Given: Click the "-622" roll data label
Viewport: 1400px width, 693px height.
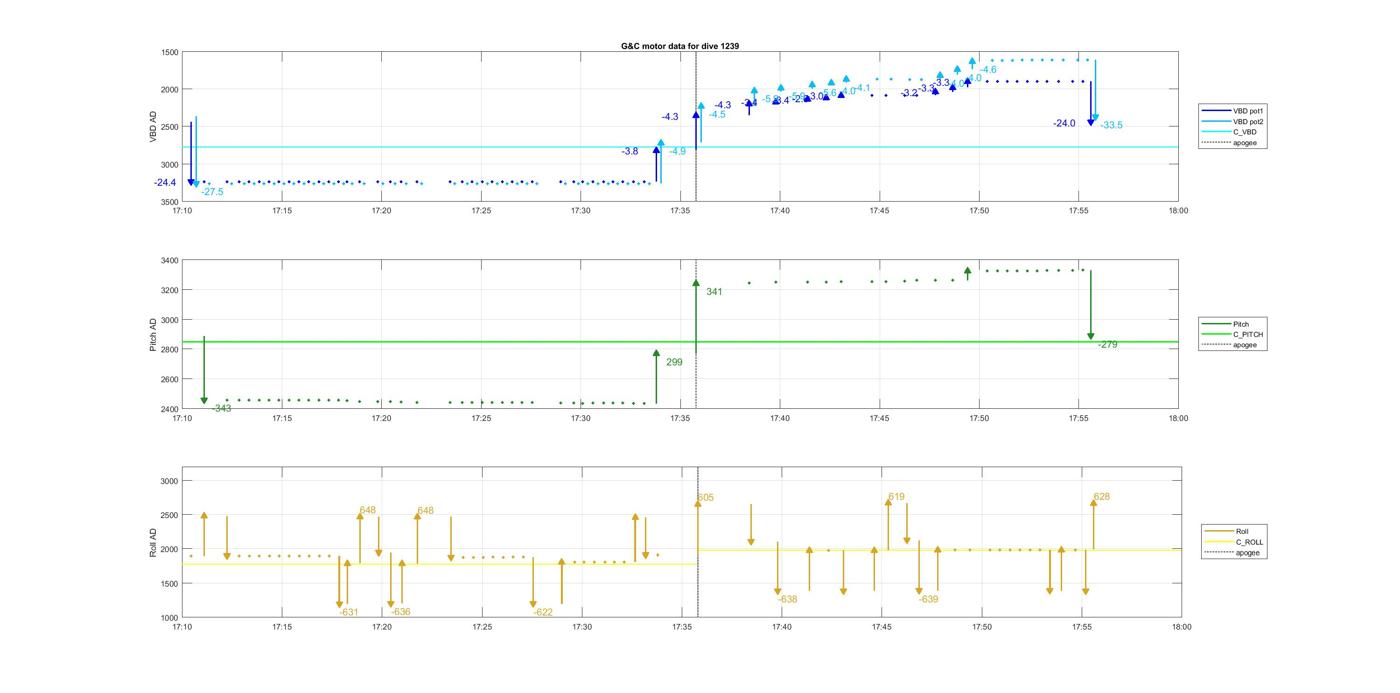Looking at the screenshot, I should [x=543, y=612].
